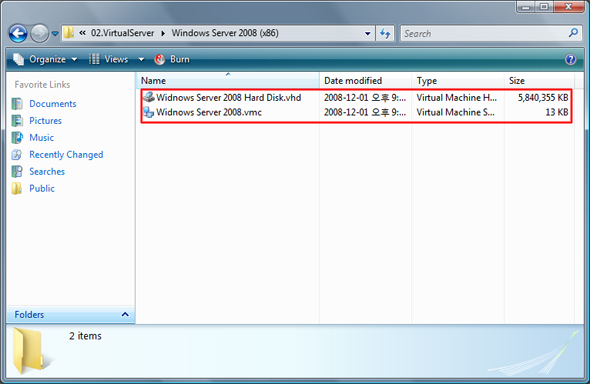Screen dimensions: 590x384
Task: Expand hidden path with the double chevron
Action: 82,33
